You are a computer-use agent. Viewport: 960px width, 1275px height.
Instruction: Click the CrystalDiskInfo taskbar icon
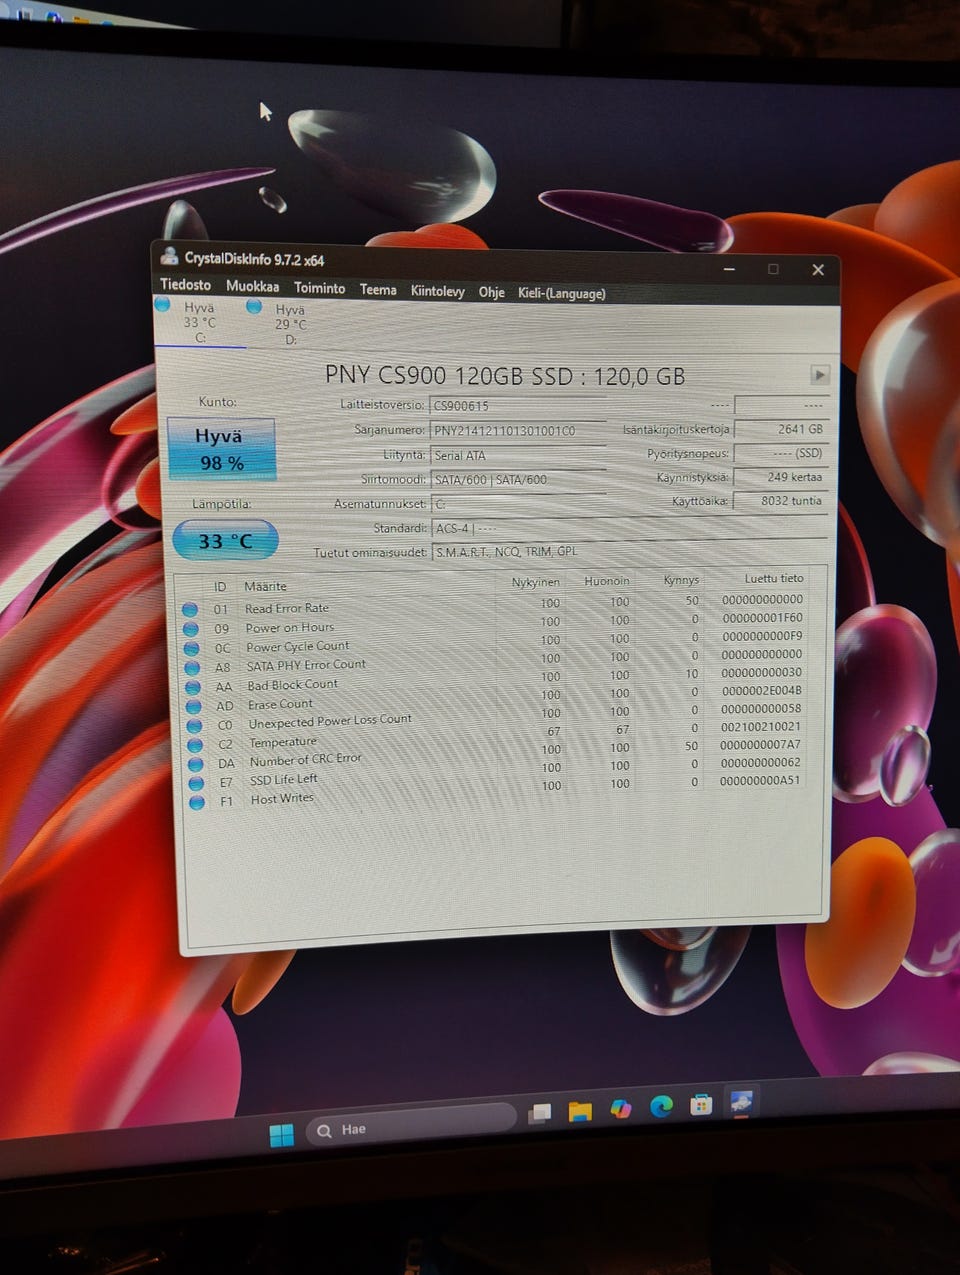pos(741,1102)
